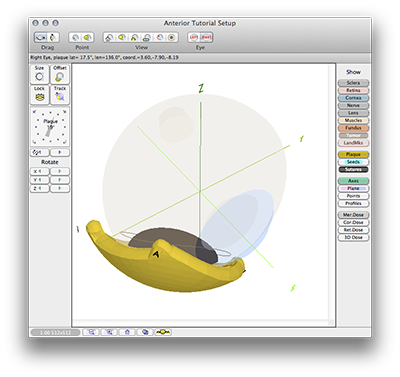Click the zoom scale 1.00 512x512 field
The height and width of the screenshot is (377, 400).
(x=55, y=332)
